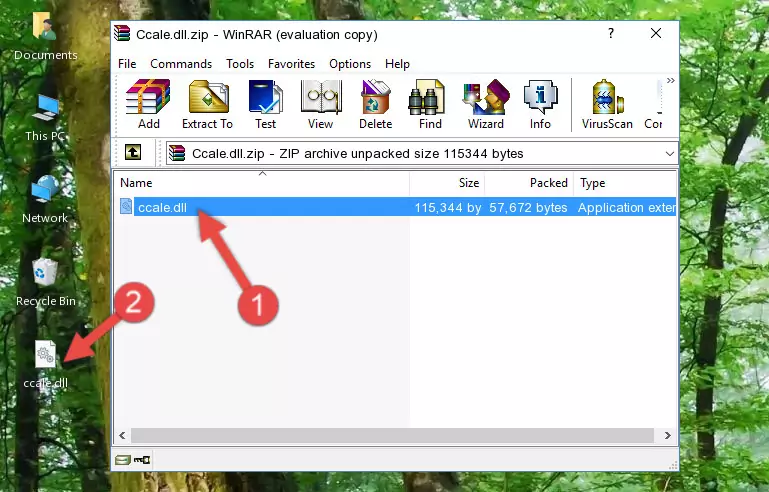769x492 pixels.
Task: Click the 115,344 size value
Action: tap(448, 207)
